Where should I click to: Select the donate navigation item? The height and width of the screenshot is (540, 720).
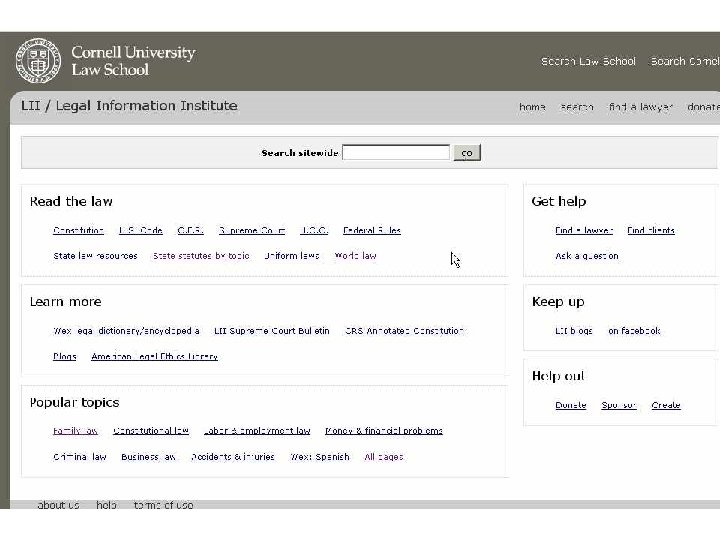coord(703,107)
